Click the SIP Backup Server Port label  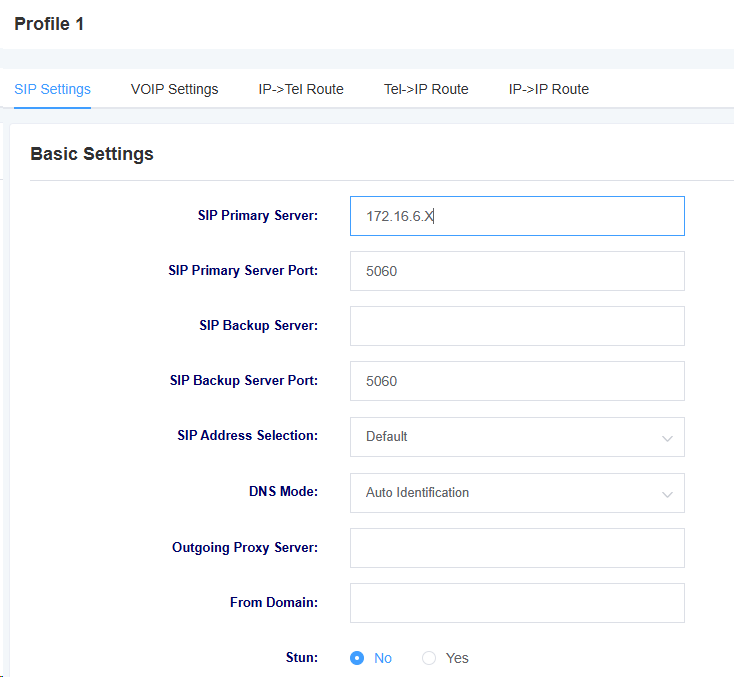point(244,381)
